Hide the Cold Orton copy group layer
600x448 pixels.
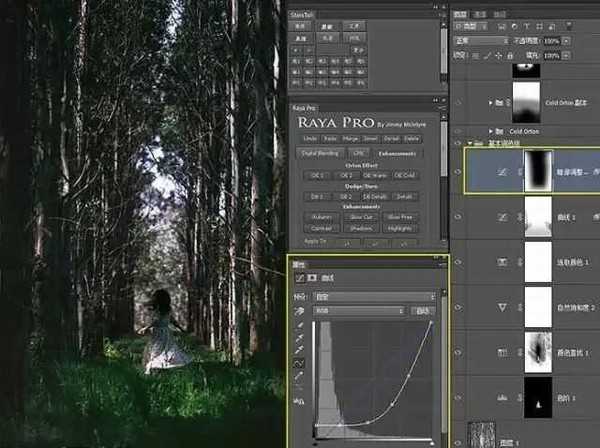point(459,101)
